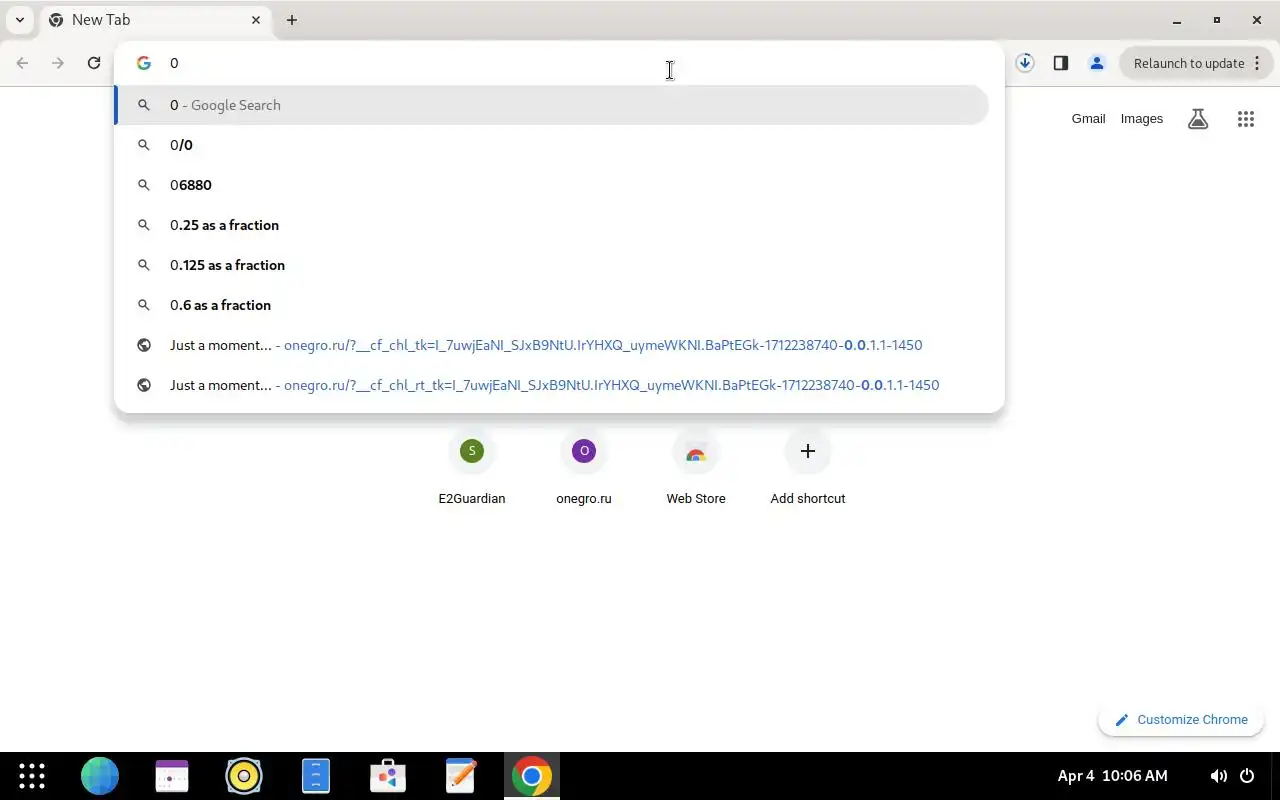
Task: Launch the globe web browser in taskbar
Action: tap(100, 776)
